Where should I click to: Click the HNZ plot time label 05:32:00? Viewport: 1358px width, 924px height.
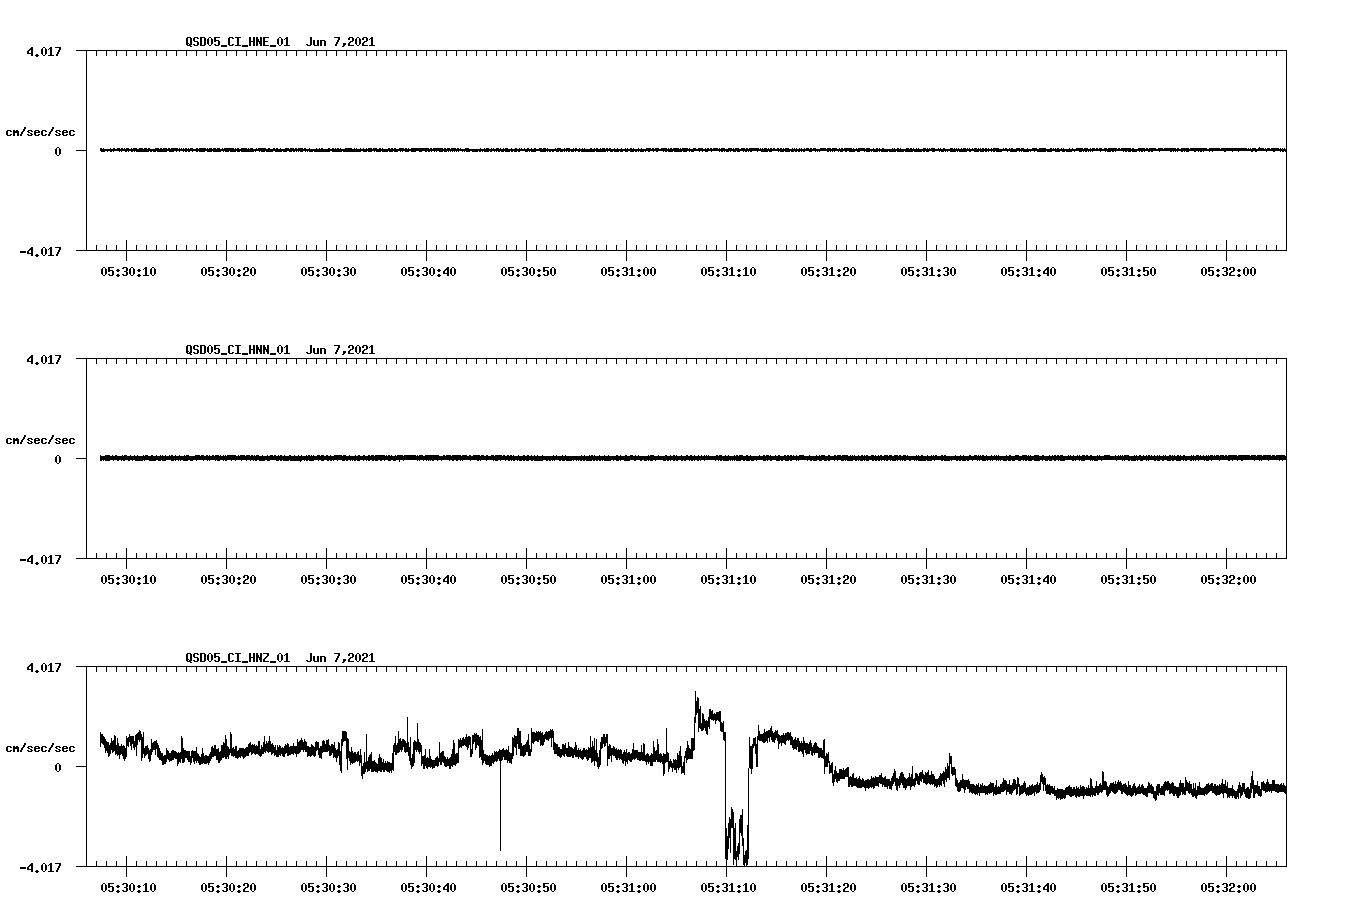1228,888
